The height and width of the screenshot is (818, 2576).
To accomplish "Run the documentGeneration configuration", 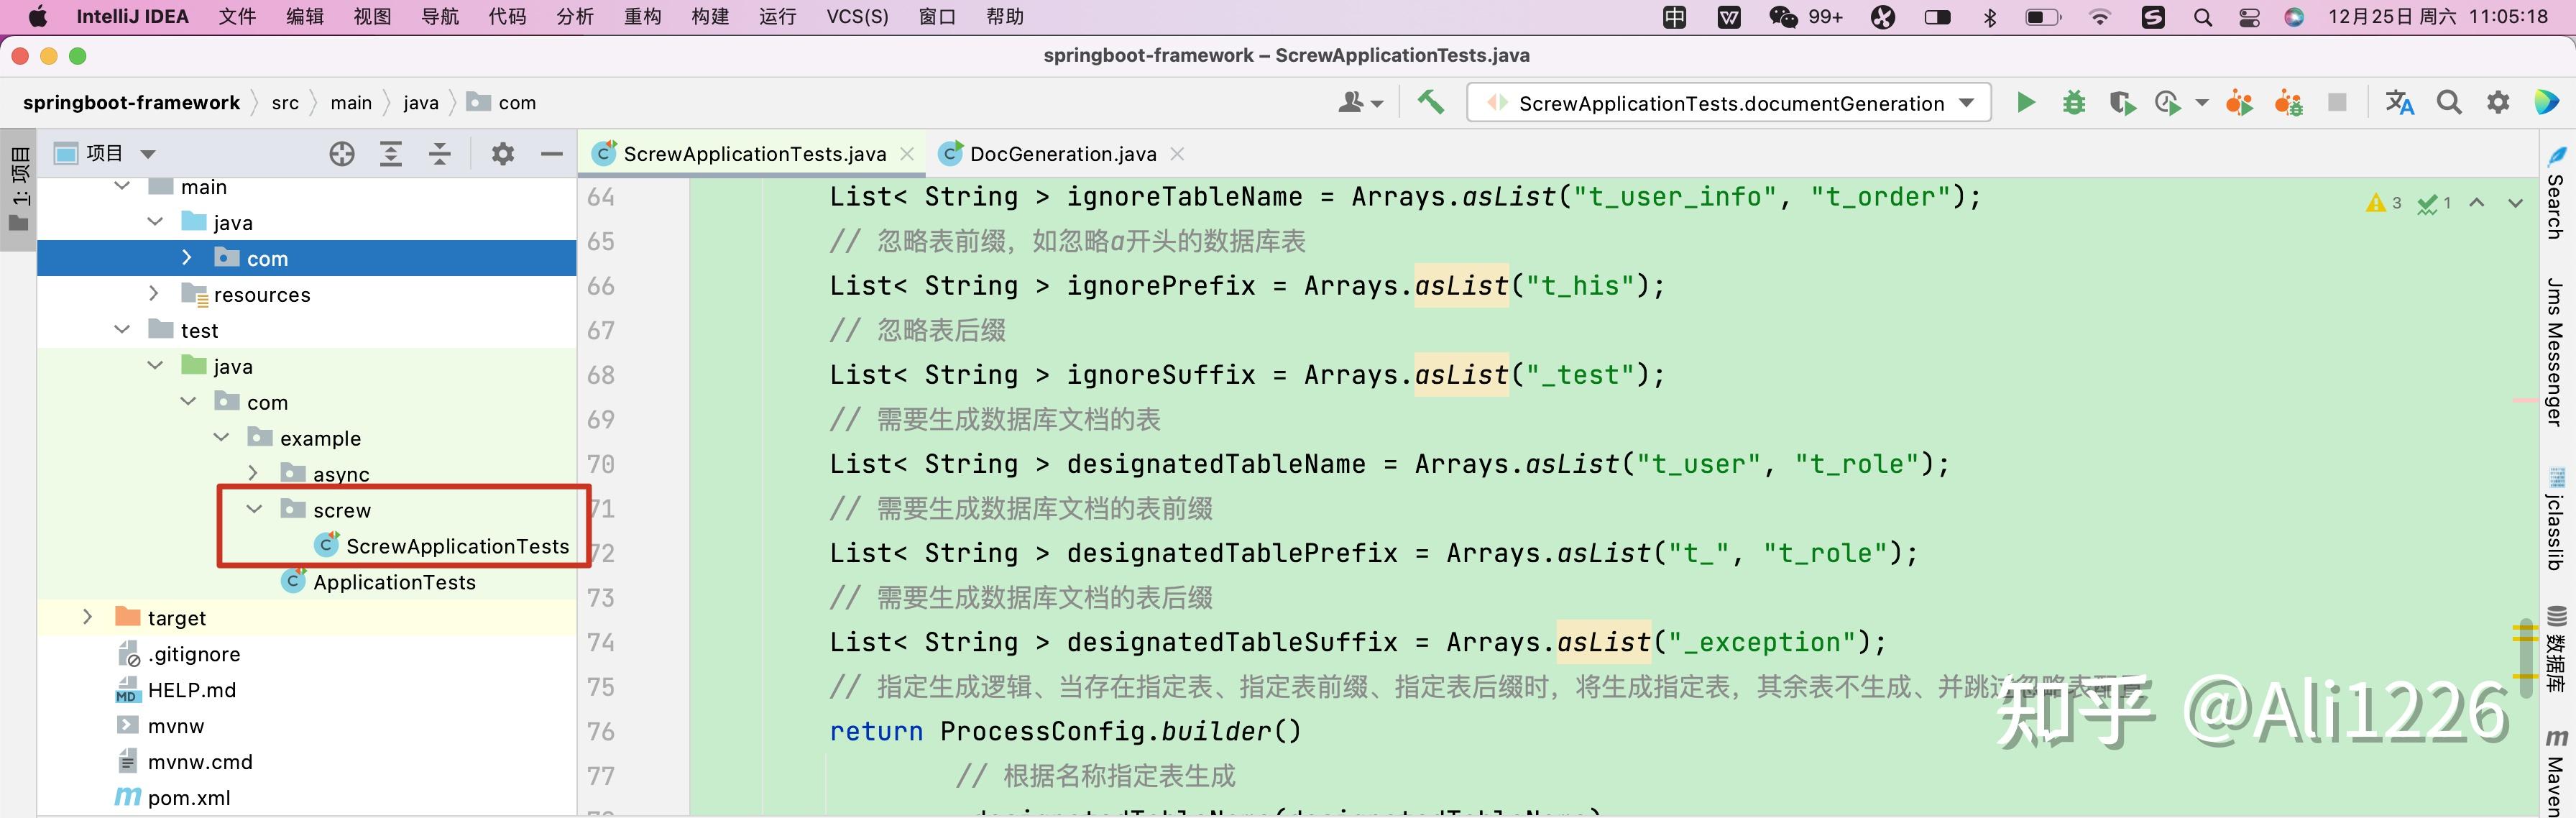I will (x=2026, y=102).
